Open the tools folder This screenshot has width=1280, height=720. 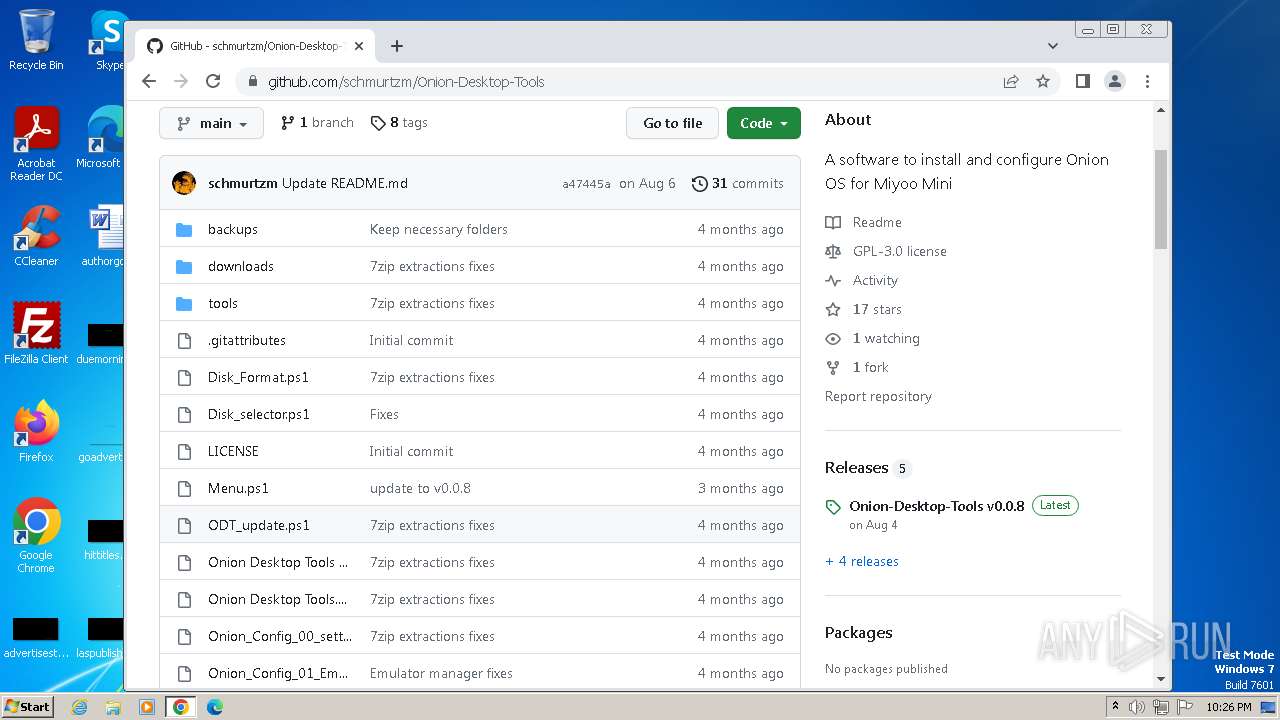click(x=223, y=303)
